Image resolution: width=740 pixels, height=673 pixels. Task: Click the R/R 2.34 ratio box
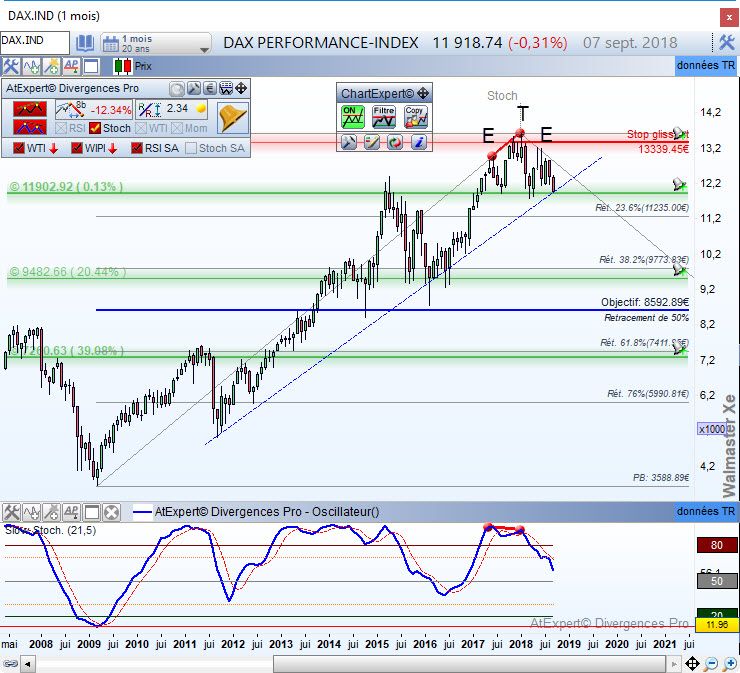coord(172,109)
